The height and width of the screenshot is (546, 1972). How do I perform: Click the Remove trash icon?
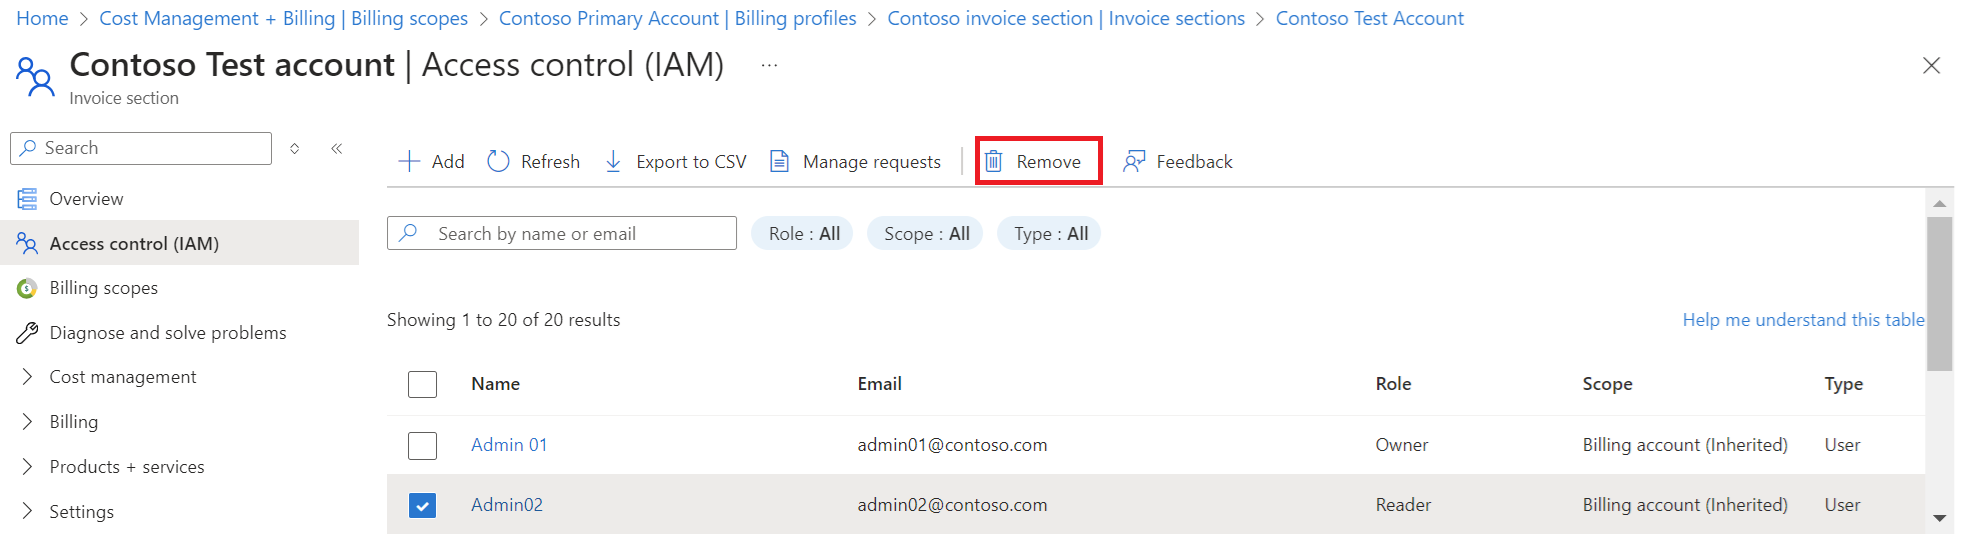click(x=993, y=162)
